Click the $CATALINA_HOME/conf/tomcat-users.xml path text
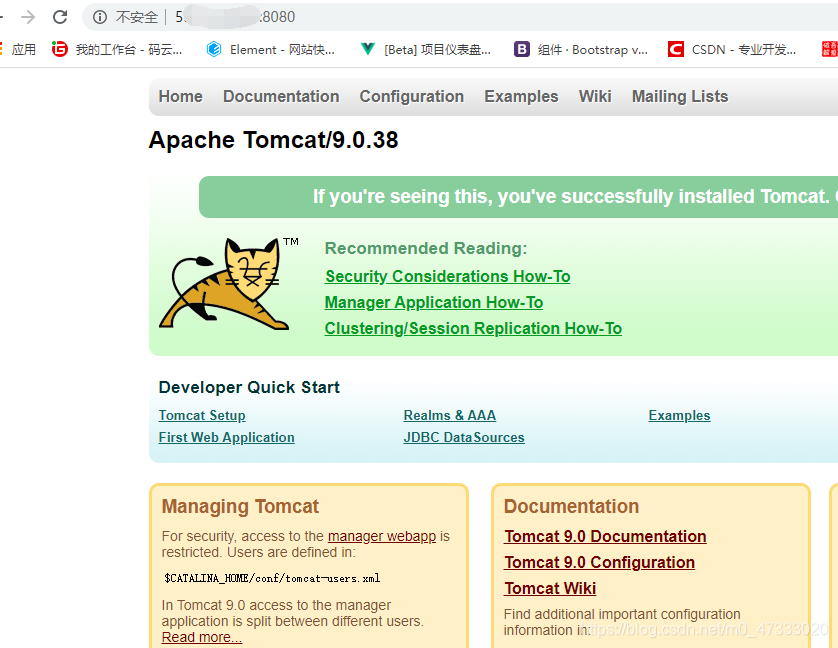838x648 pixels. click(272, 578)
